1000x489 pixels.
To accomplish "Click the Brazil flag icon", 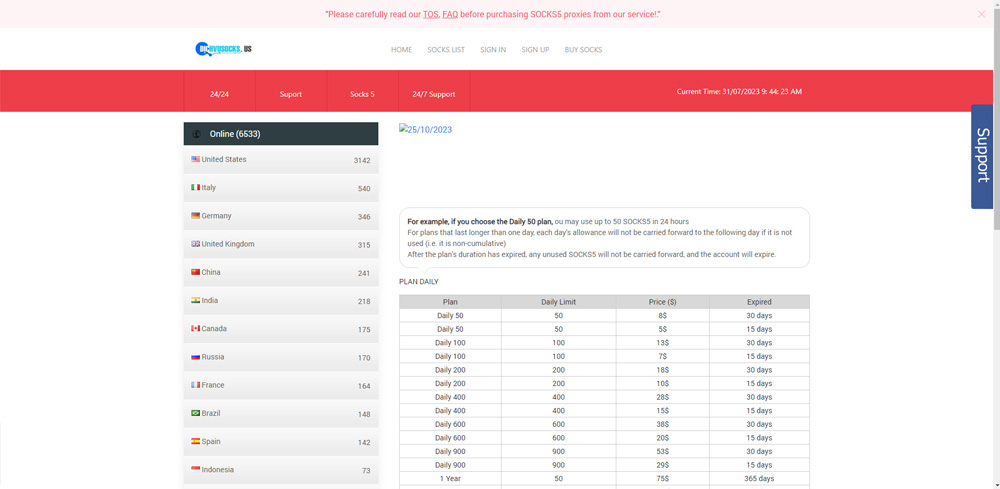I will click(x=196, y=413).
